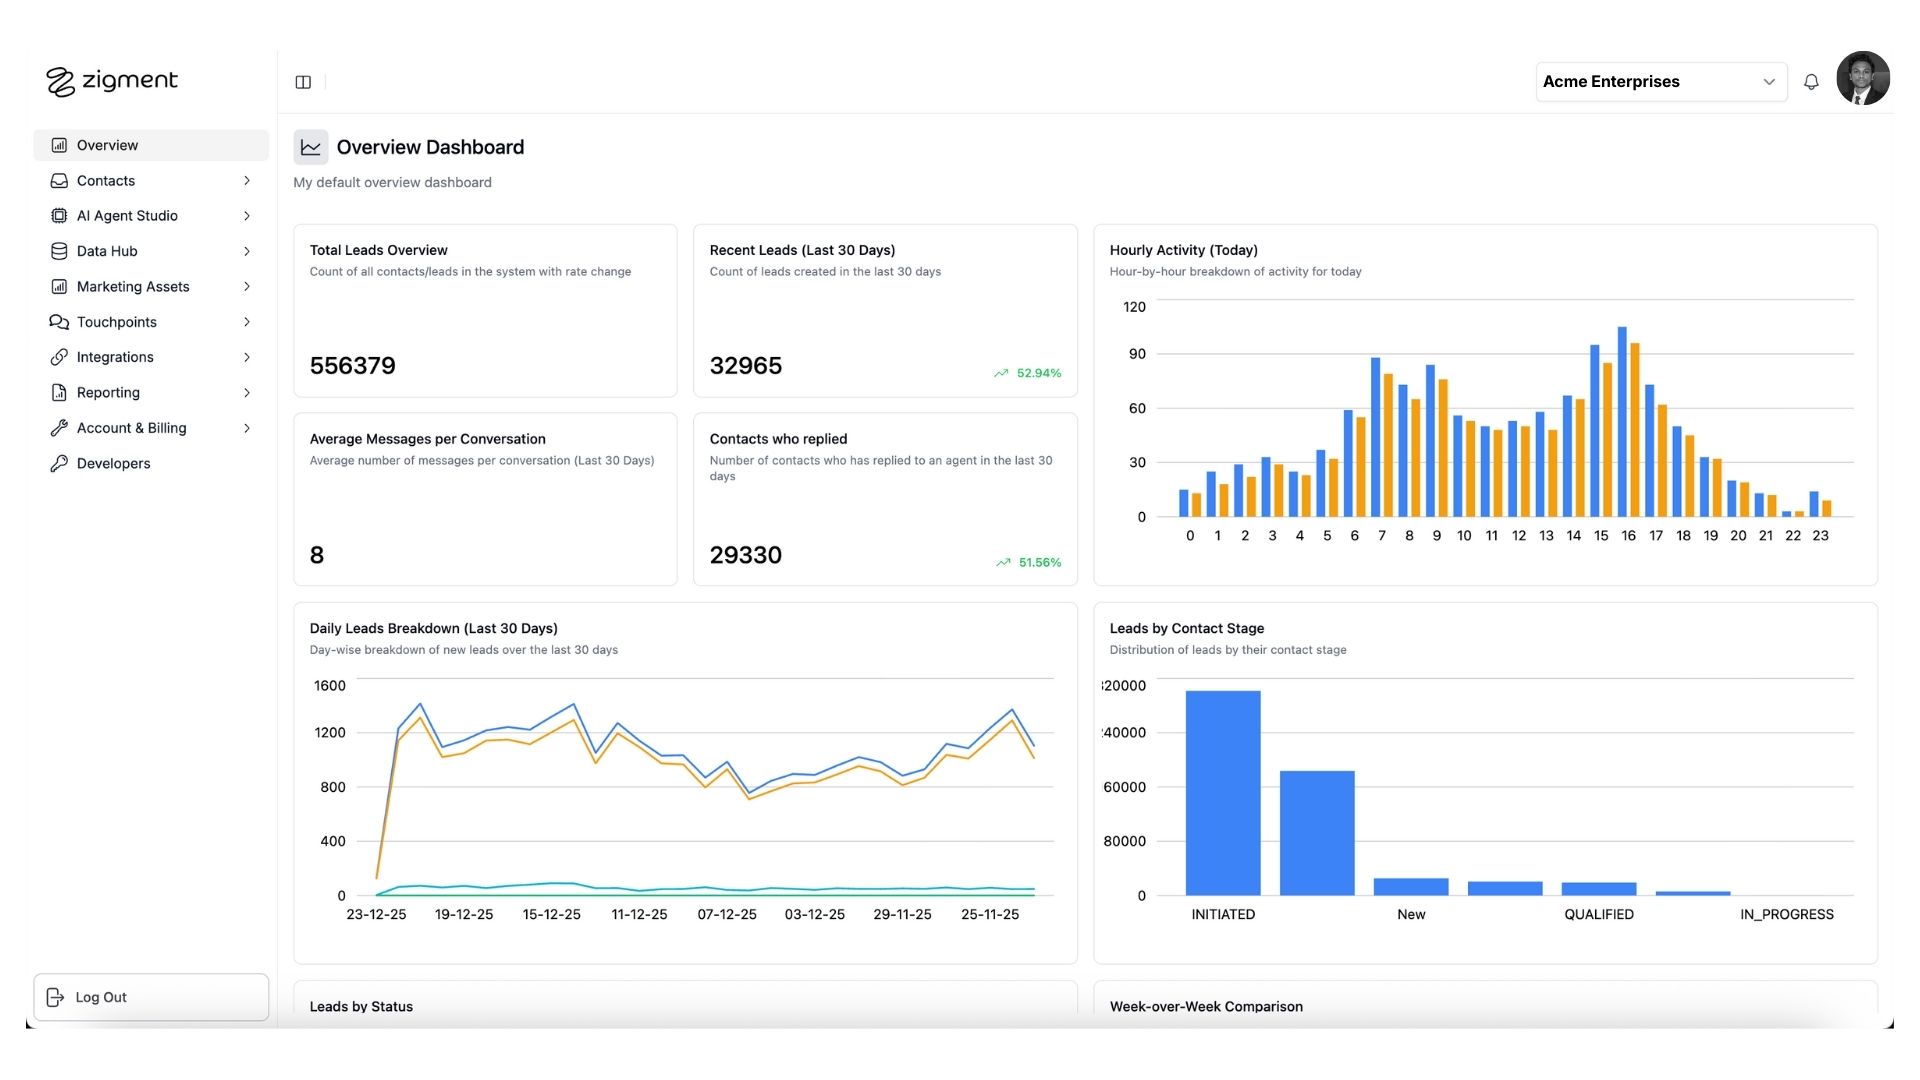Click the Contacts inbox icon

point(59,181)
